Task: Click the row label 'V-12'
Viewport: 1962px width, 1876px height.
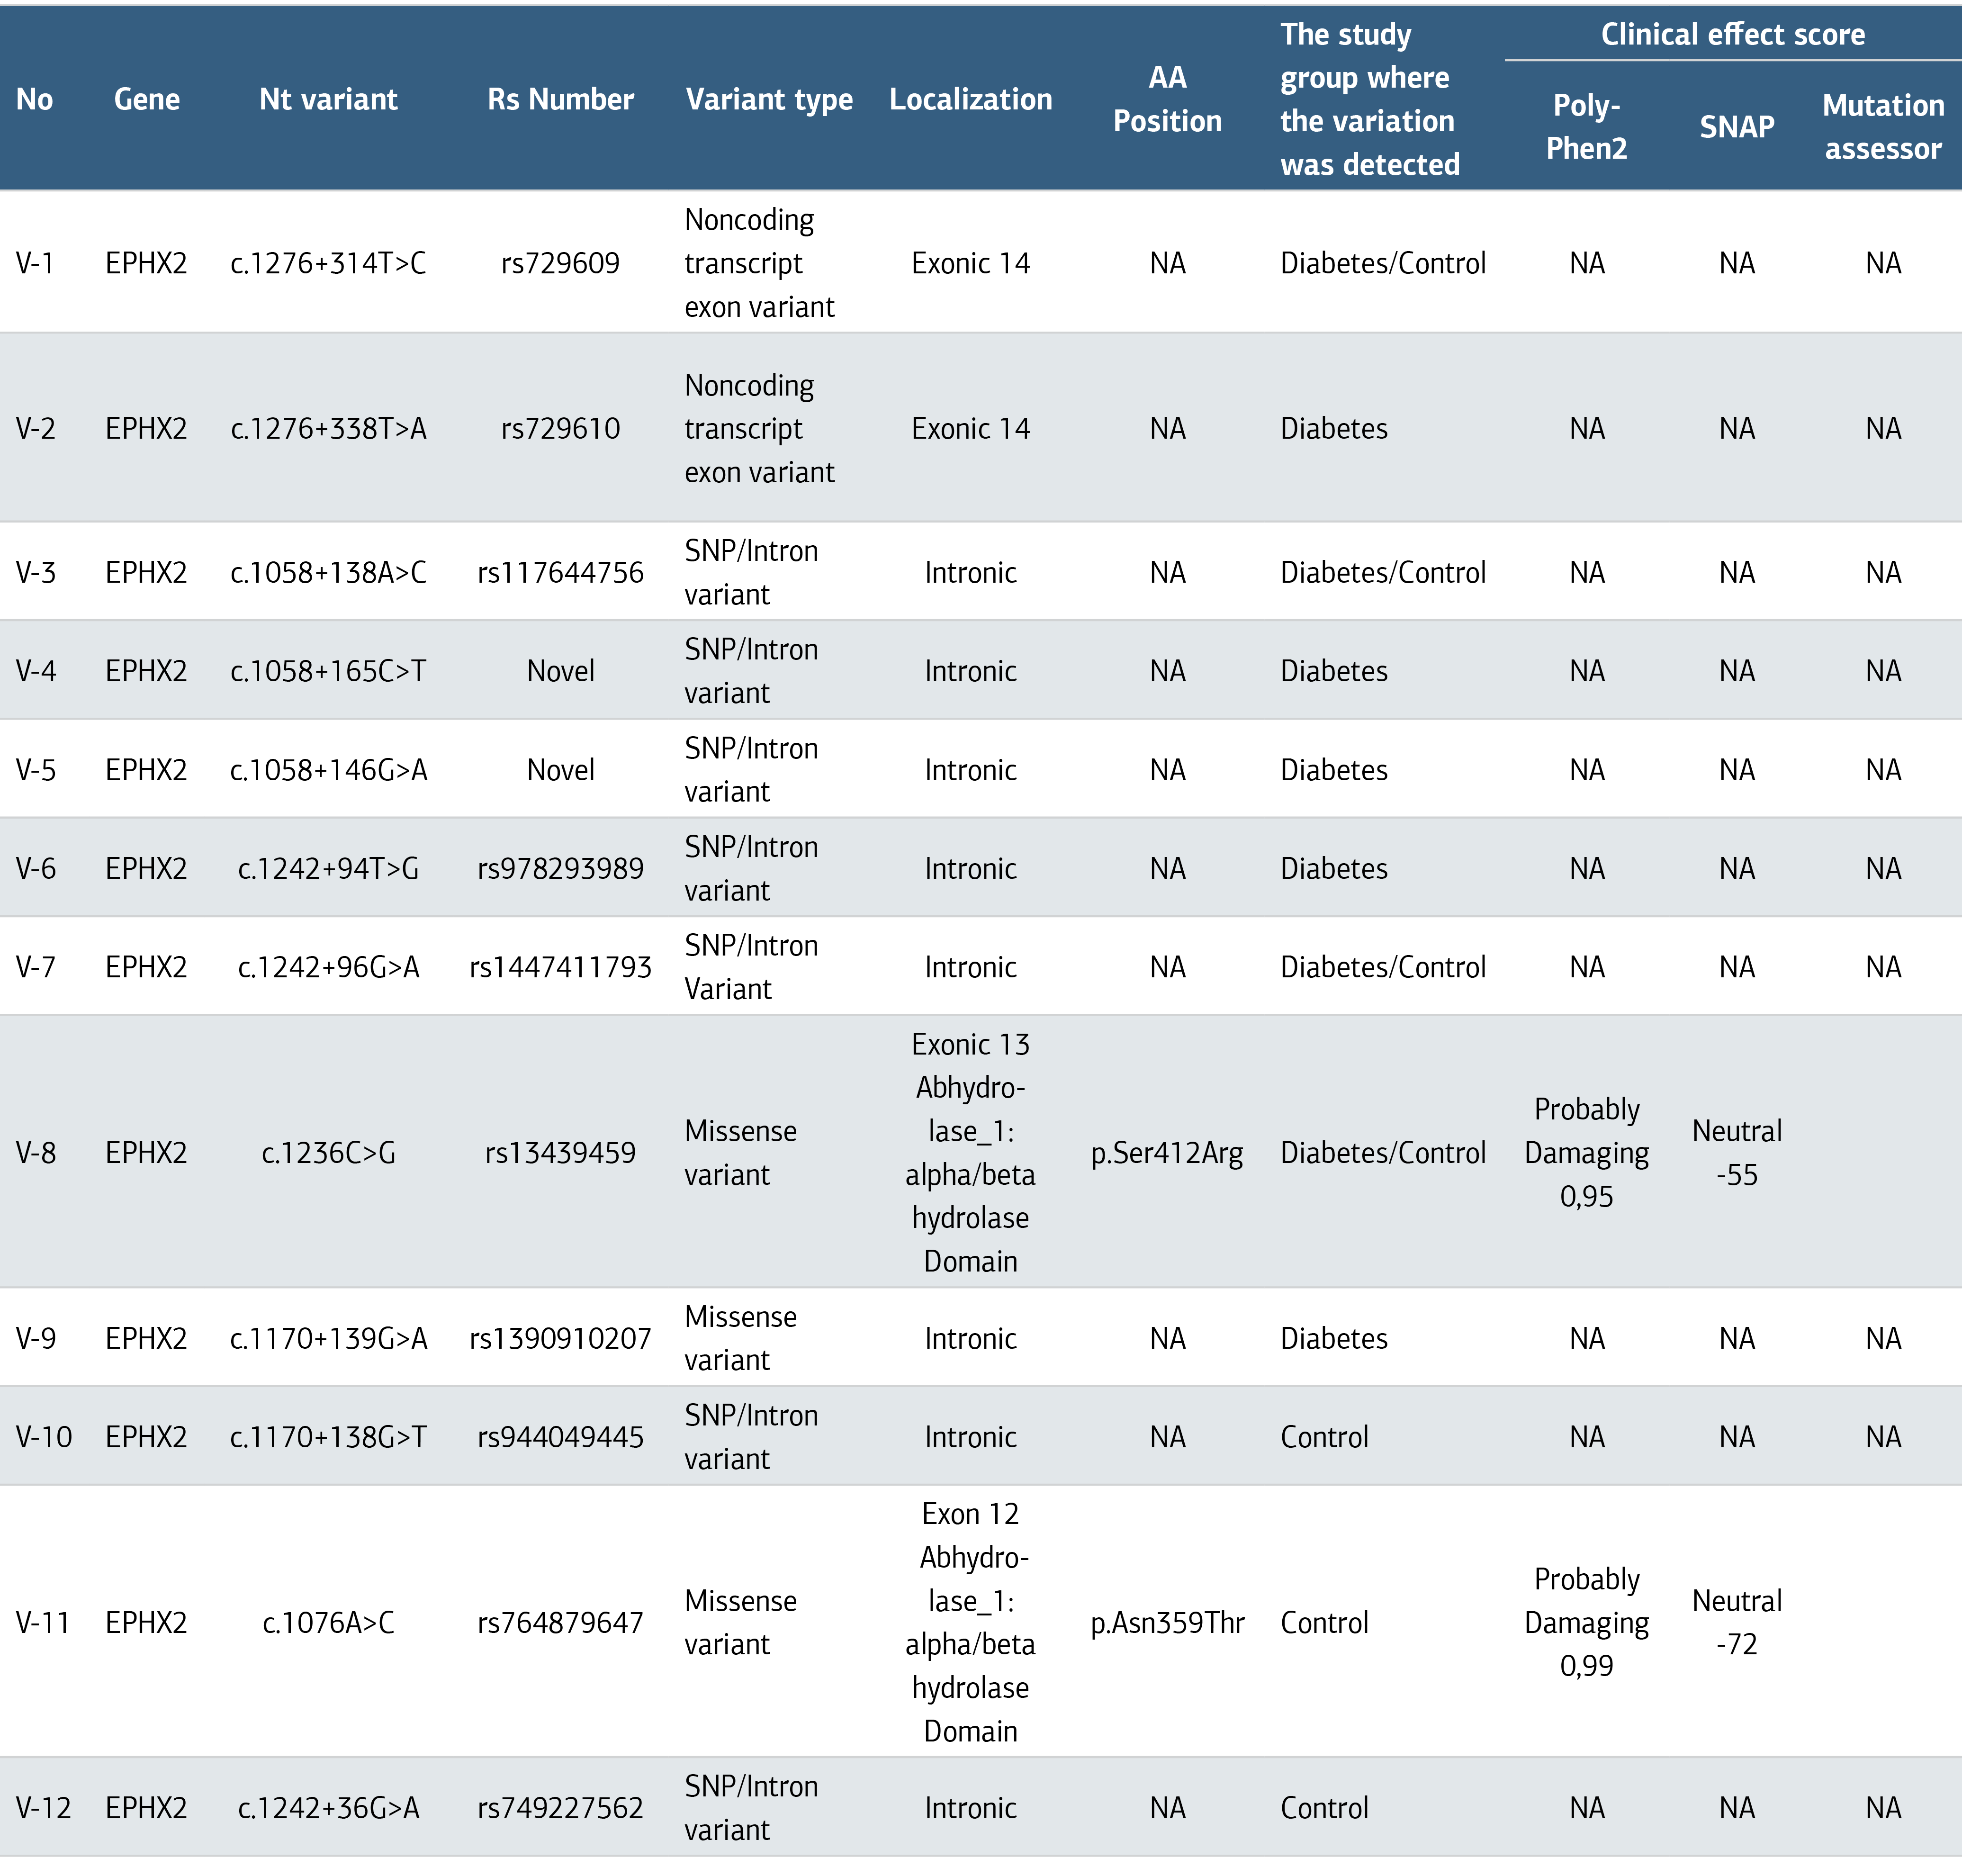Action: (43, 1807)
